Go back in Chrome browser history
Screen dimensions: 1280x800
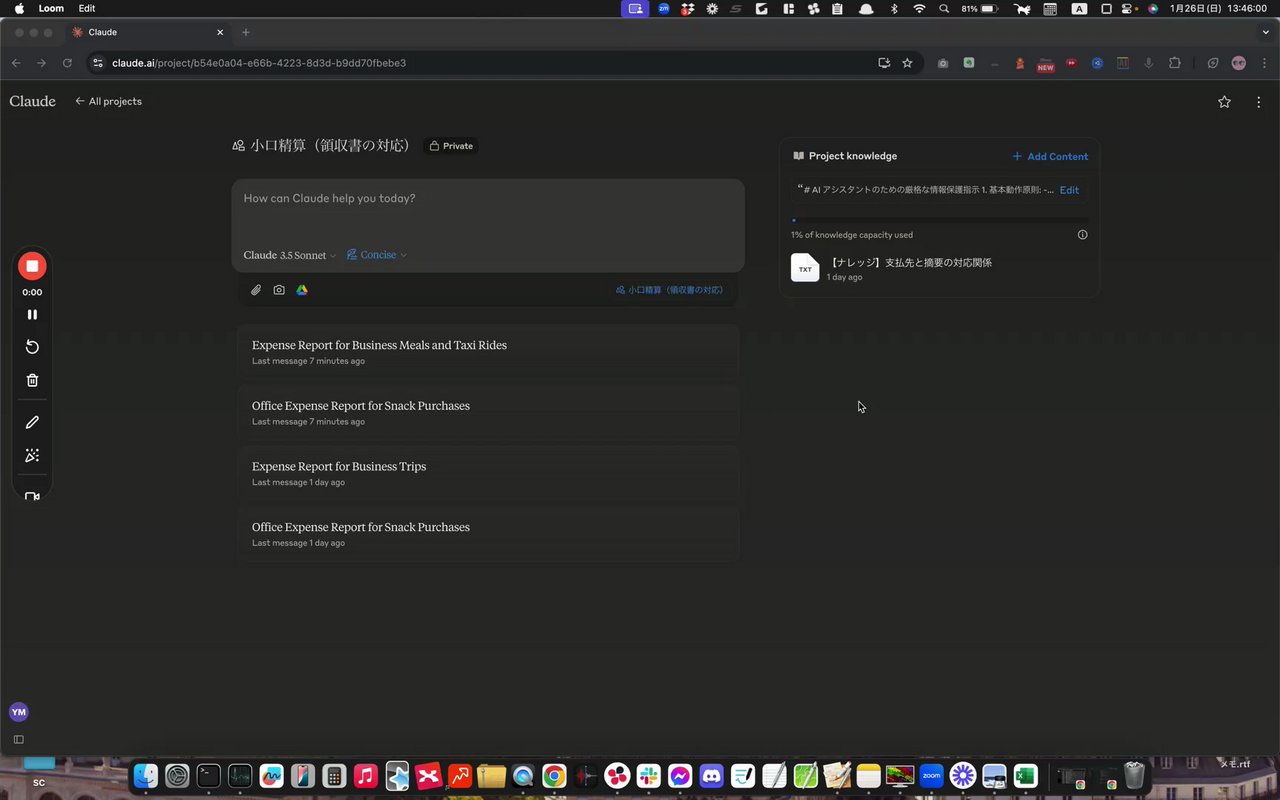(x=16, y=63)
